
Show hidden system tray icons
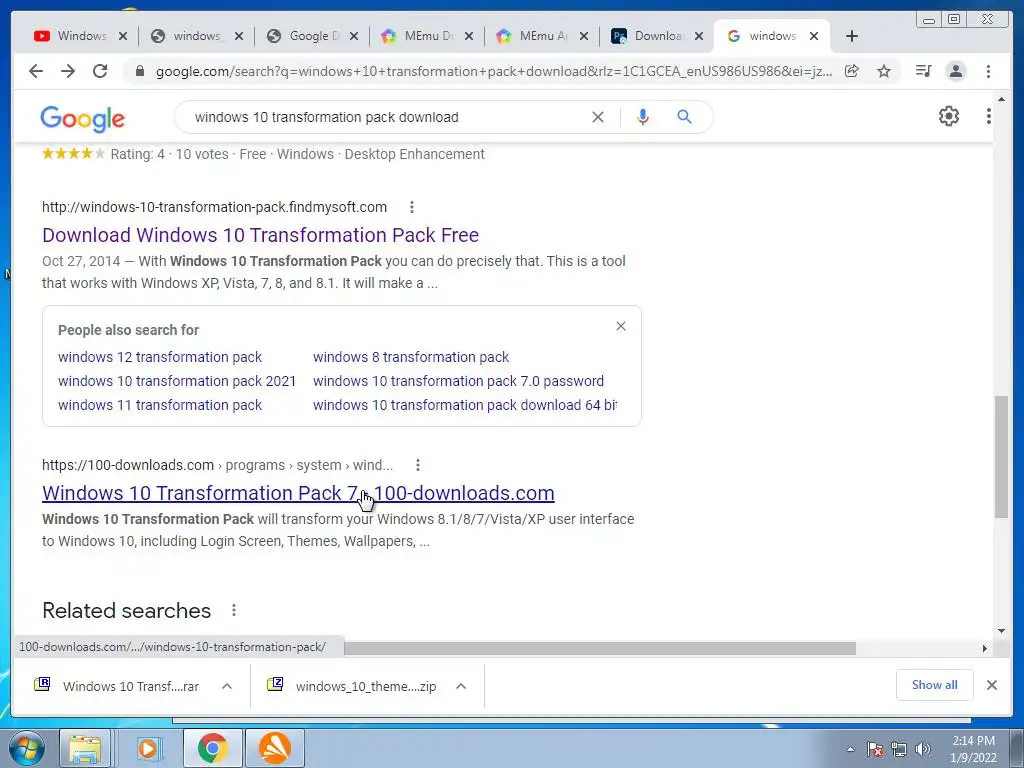pyautogui.click(x=850, y=749)
